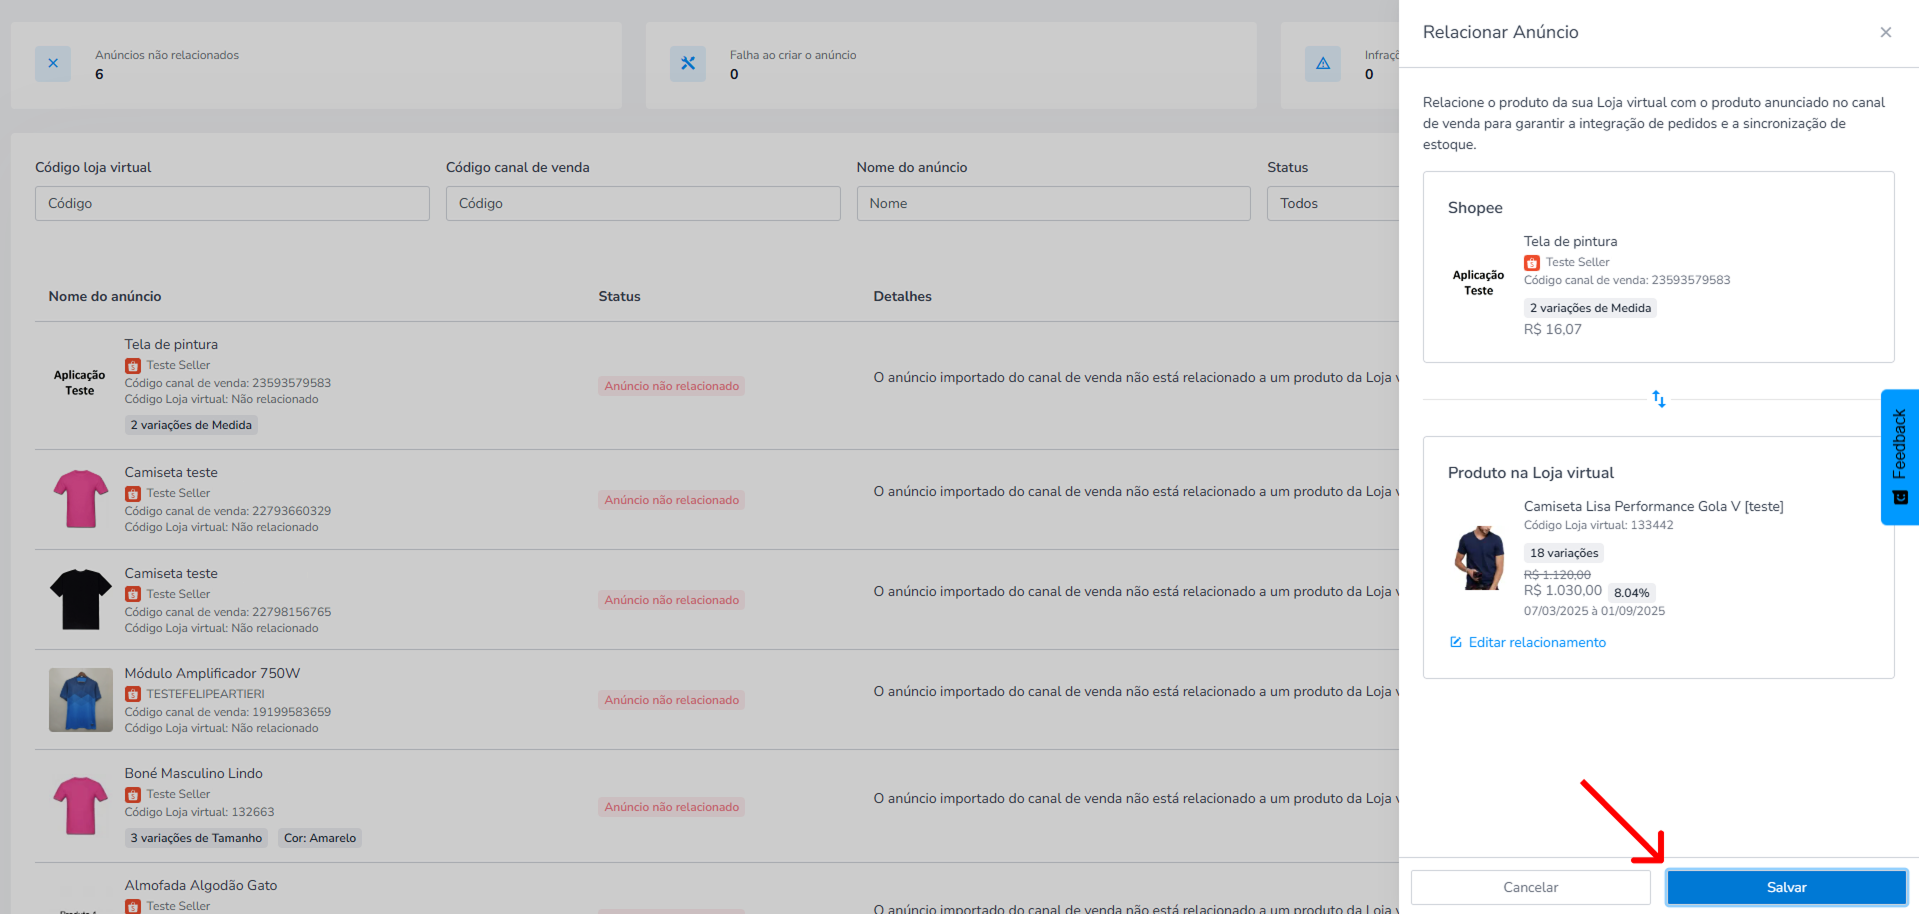Image resolution: width=1919 pixels, height=914 pixels.
Task: Close the Relacionar Anúncio panel
Action: tap(1885, 32)
